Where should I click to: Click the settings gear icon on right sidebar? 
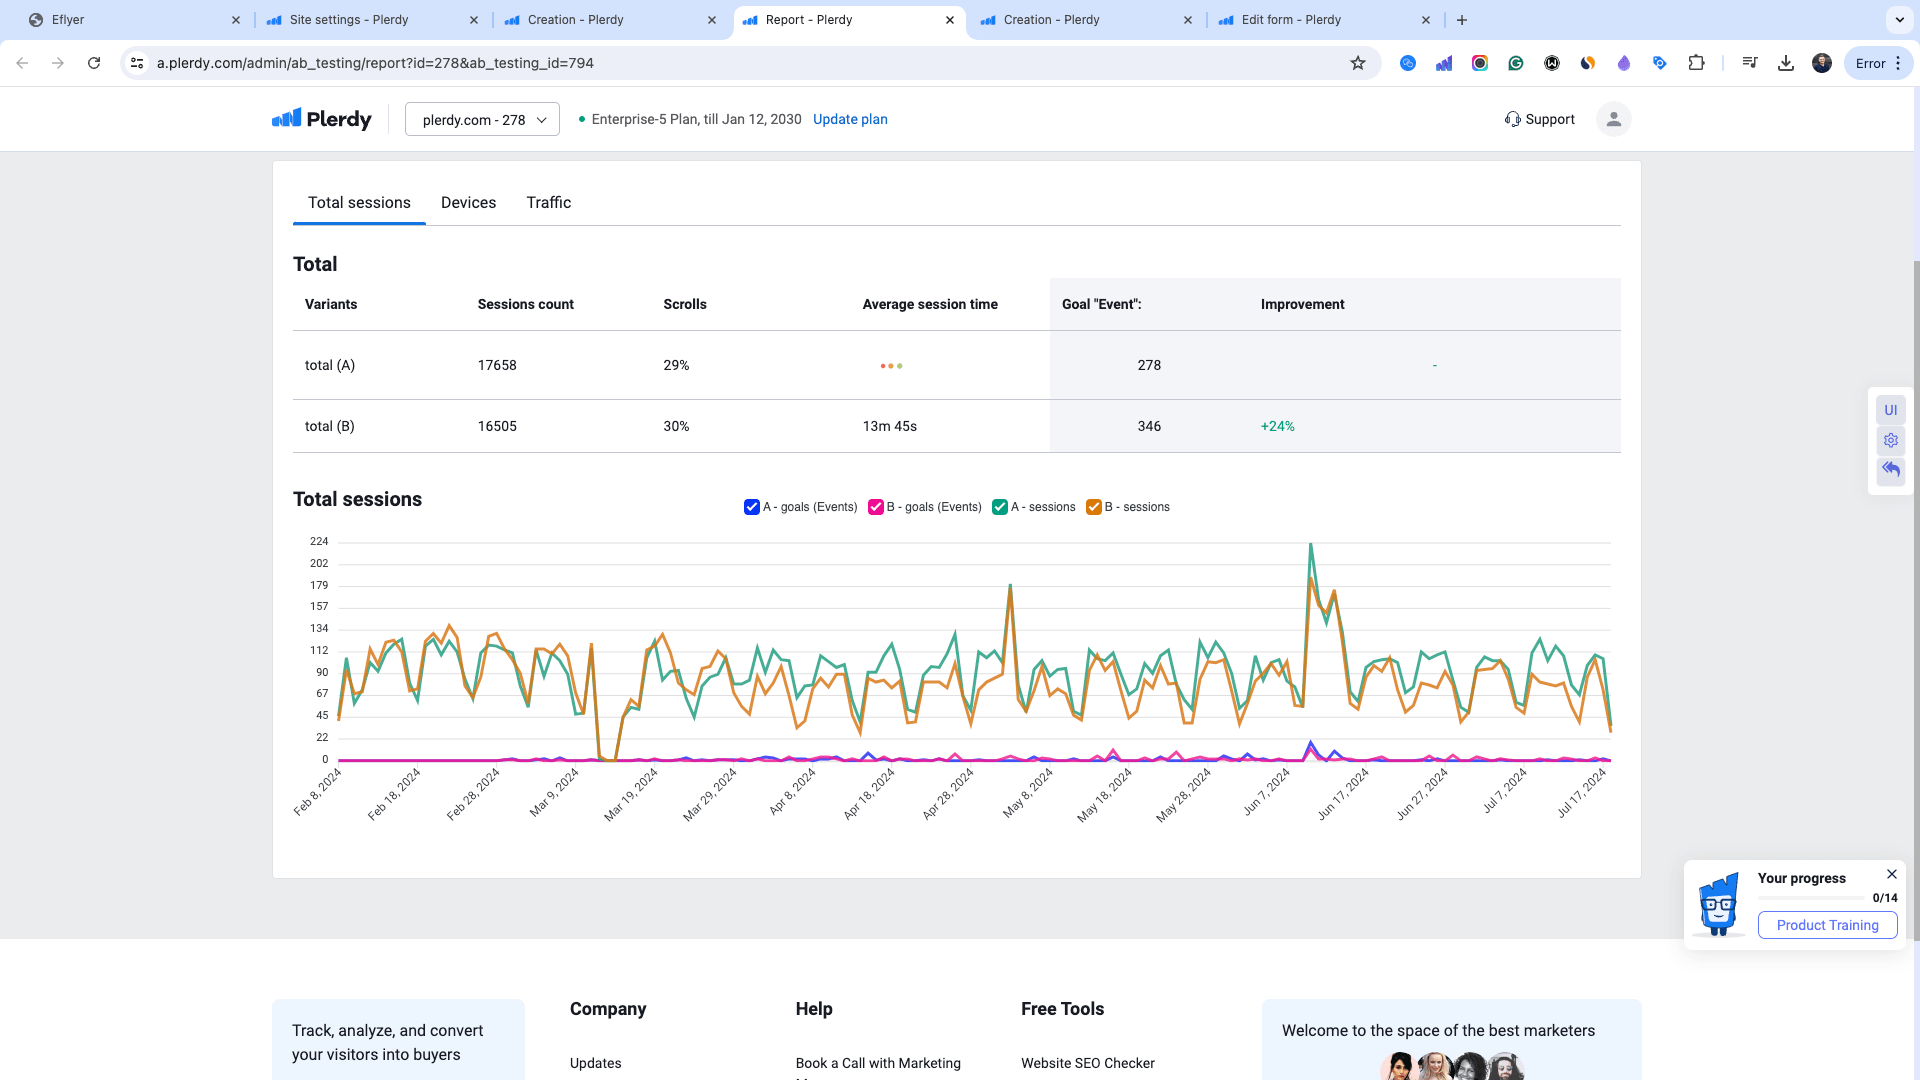tap(1891, 439)
